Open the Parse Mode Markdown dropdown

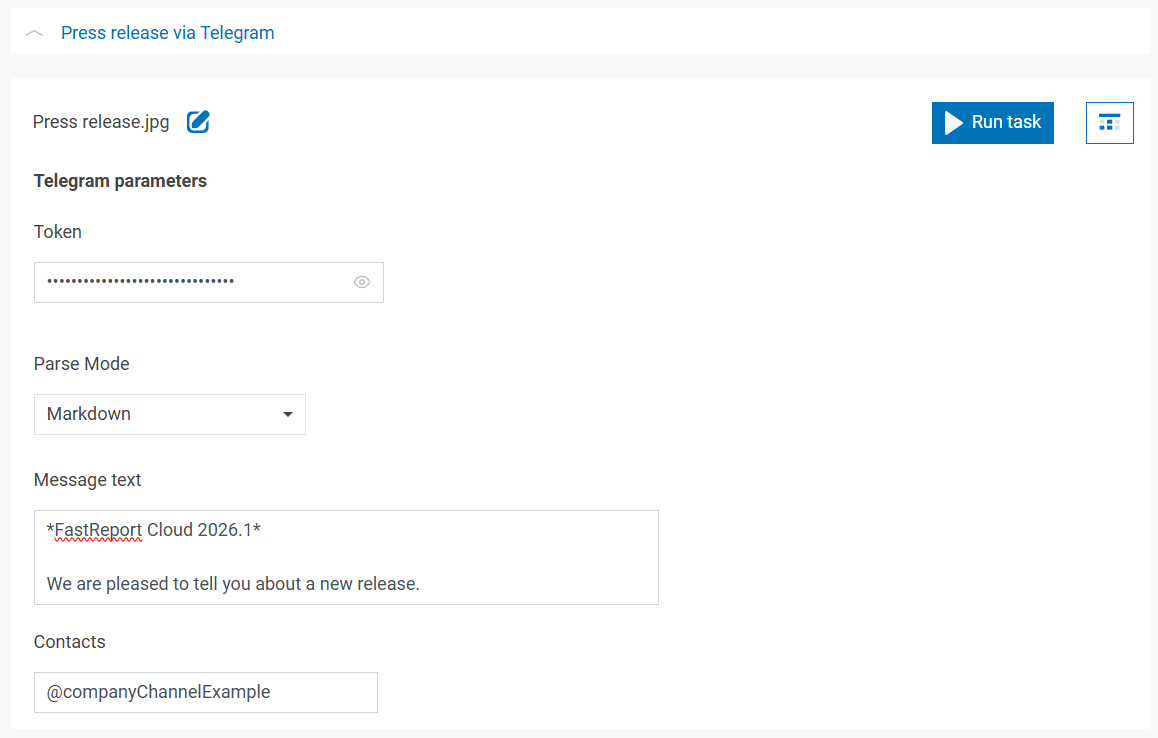click(x=169, y=414)
